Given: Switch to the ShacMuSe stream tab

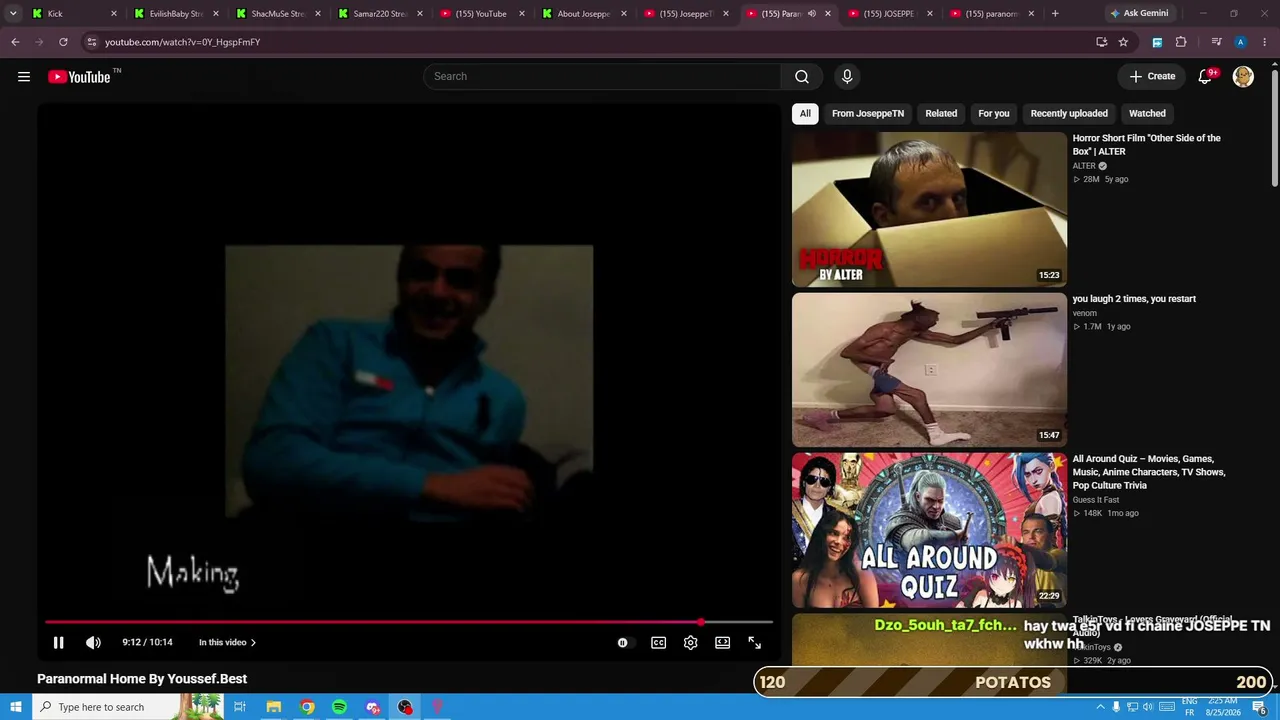Looking at the screenshot, I should [278, 14].
